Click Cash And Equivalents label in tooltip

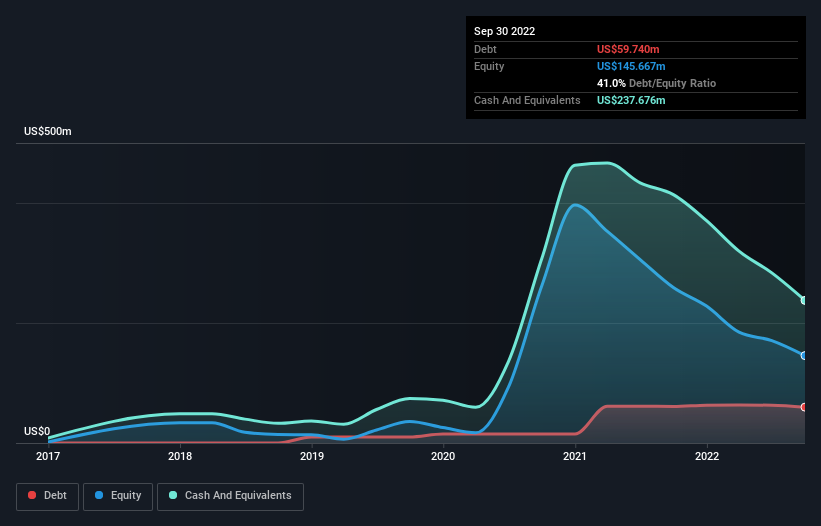pyautogui.click(x=527, y=100)
